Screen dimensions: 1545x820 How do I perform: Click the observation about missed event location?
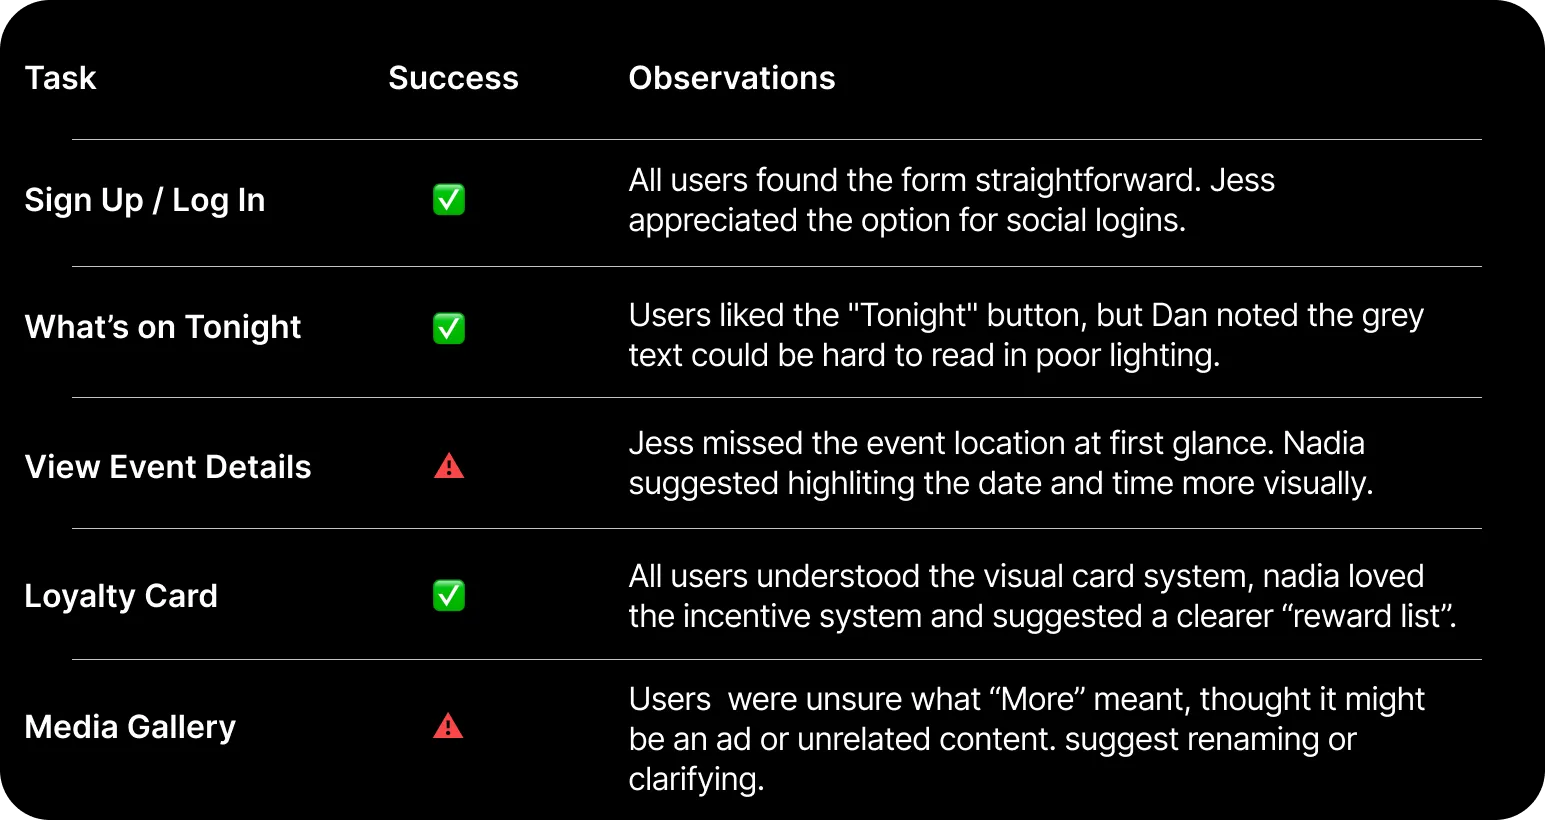click(1000, 463)
